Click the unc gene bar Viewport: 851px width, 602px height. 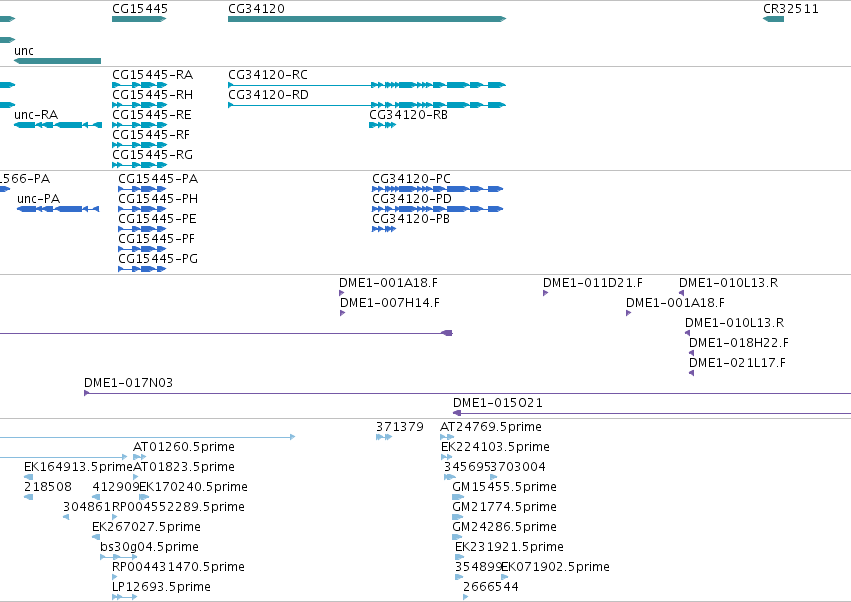(x=57, y=61)
